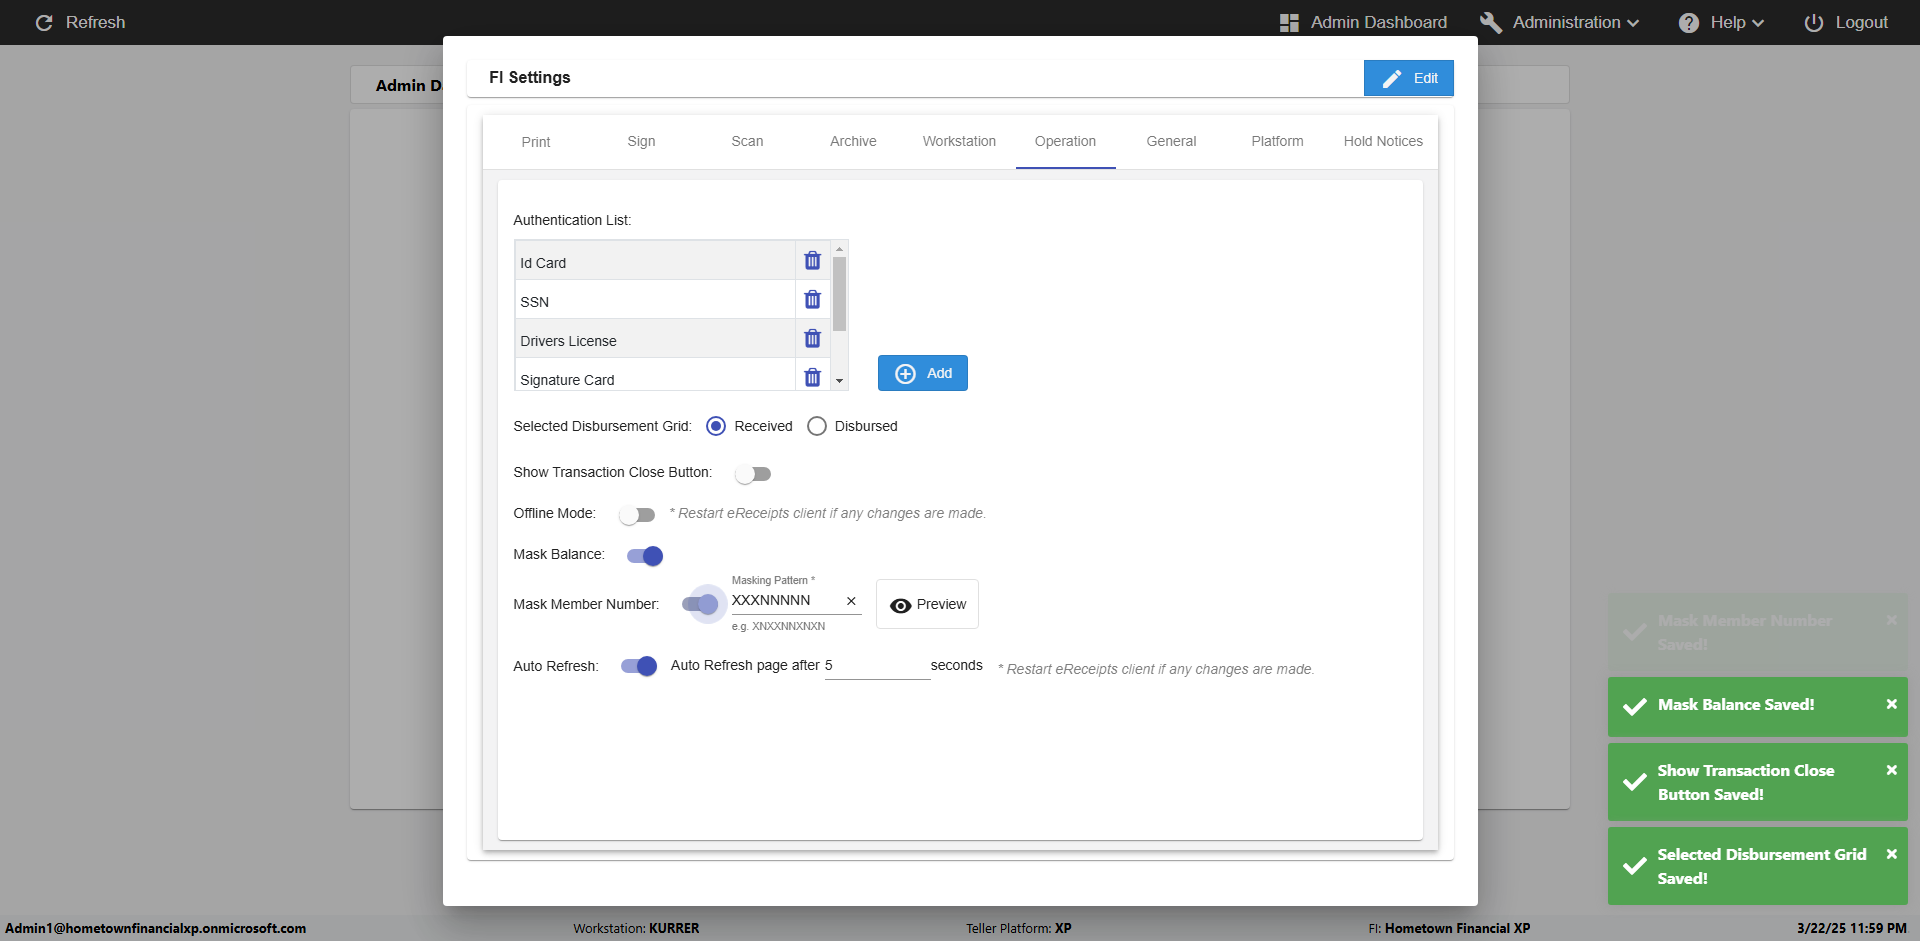Image resolution: width=1920 pixels, height=941 pixels.
Task: Click the Refresh text in the top bar
Action: 95,22
